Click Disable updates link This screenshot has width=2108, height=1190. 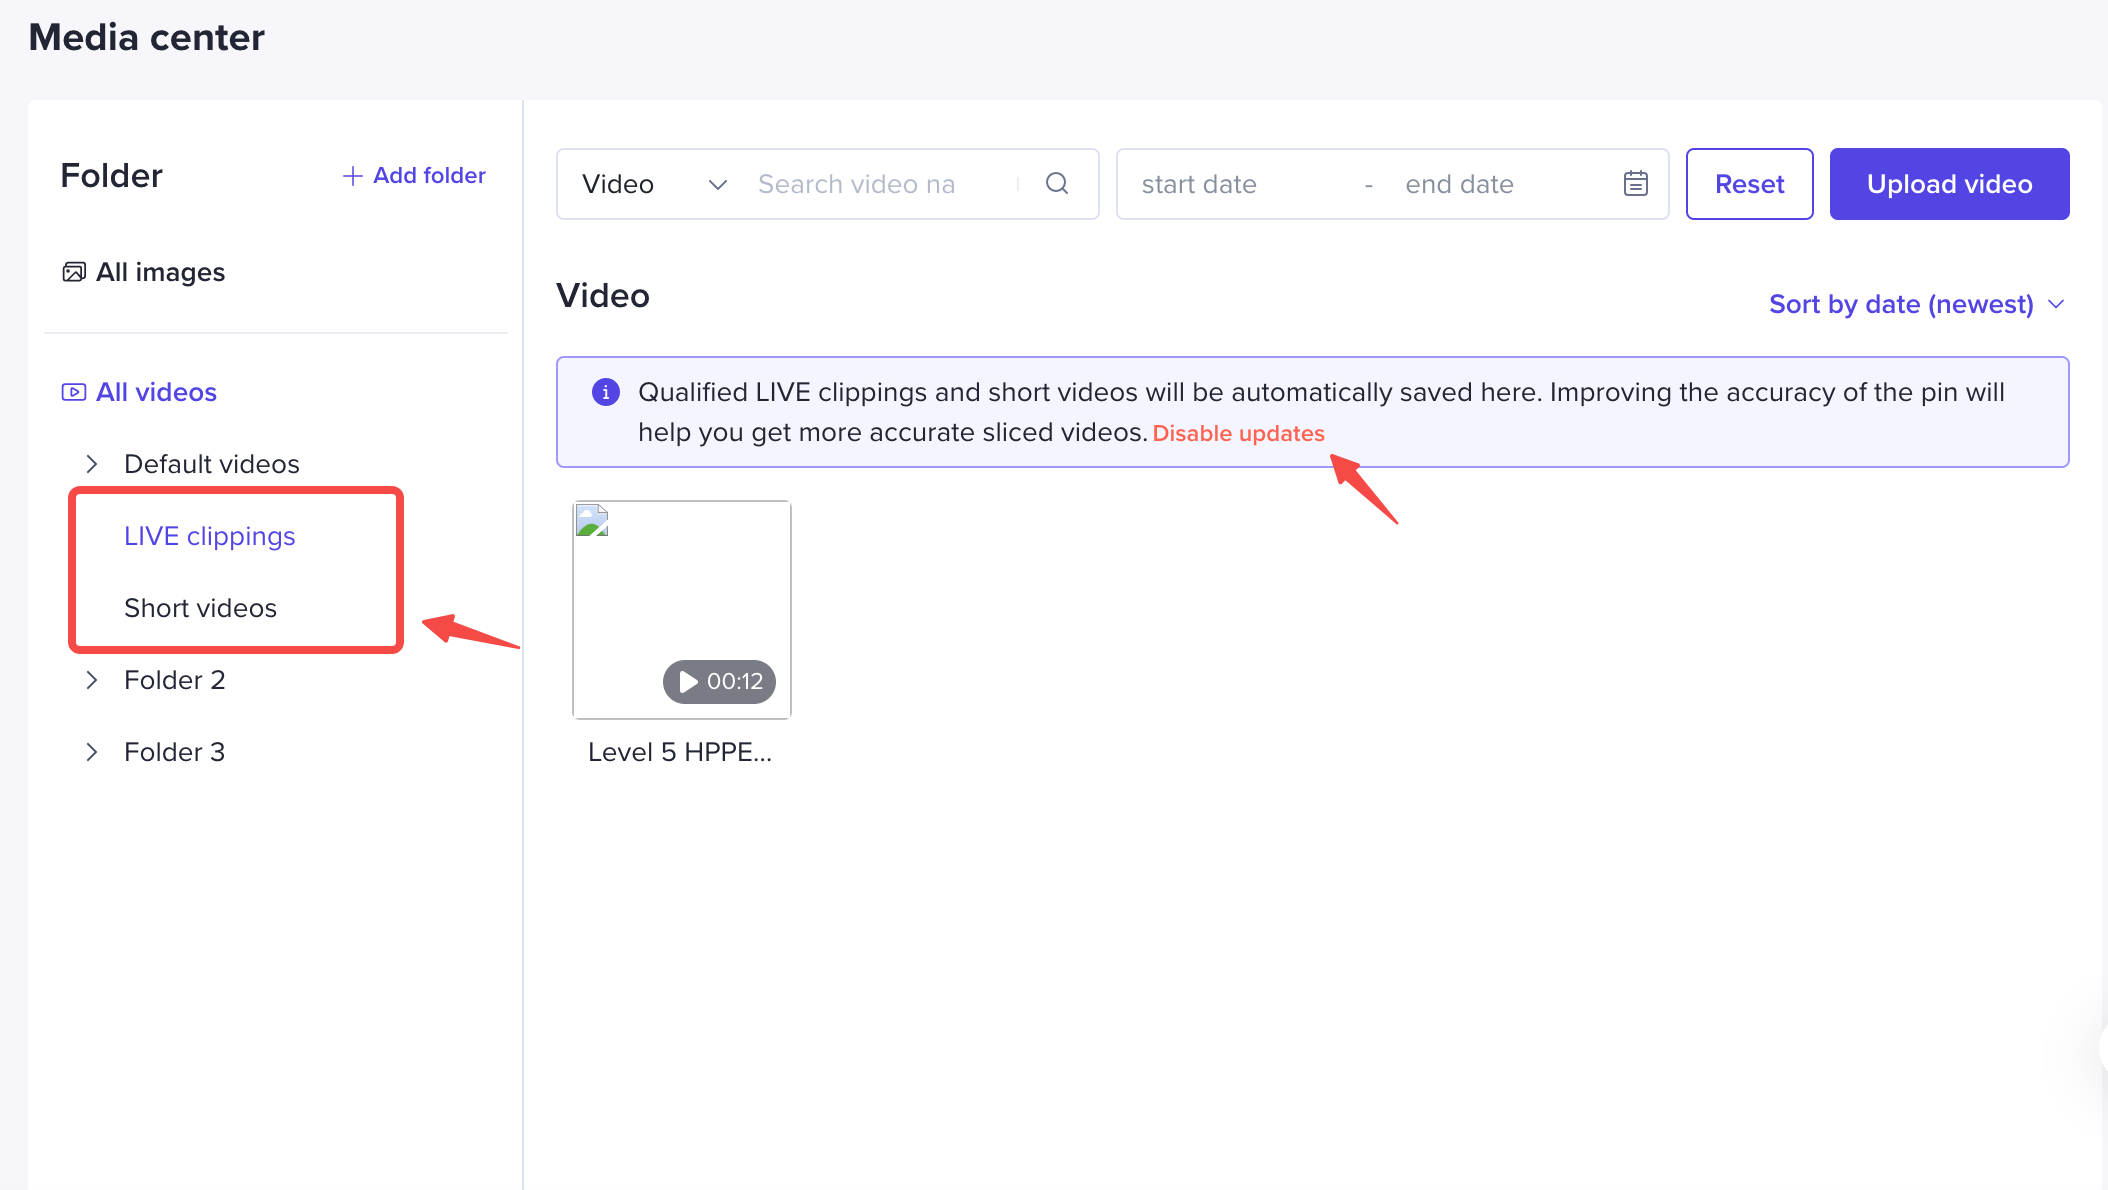tap(1239, 433)
